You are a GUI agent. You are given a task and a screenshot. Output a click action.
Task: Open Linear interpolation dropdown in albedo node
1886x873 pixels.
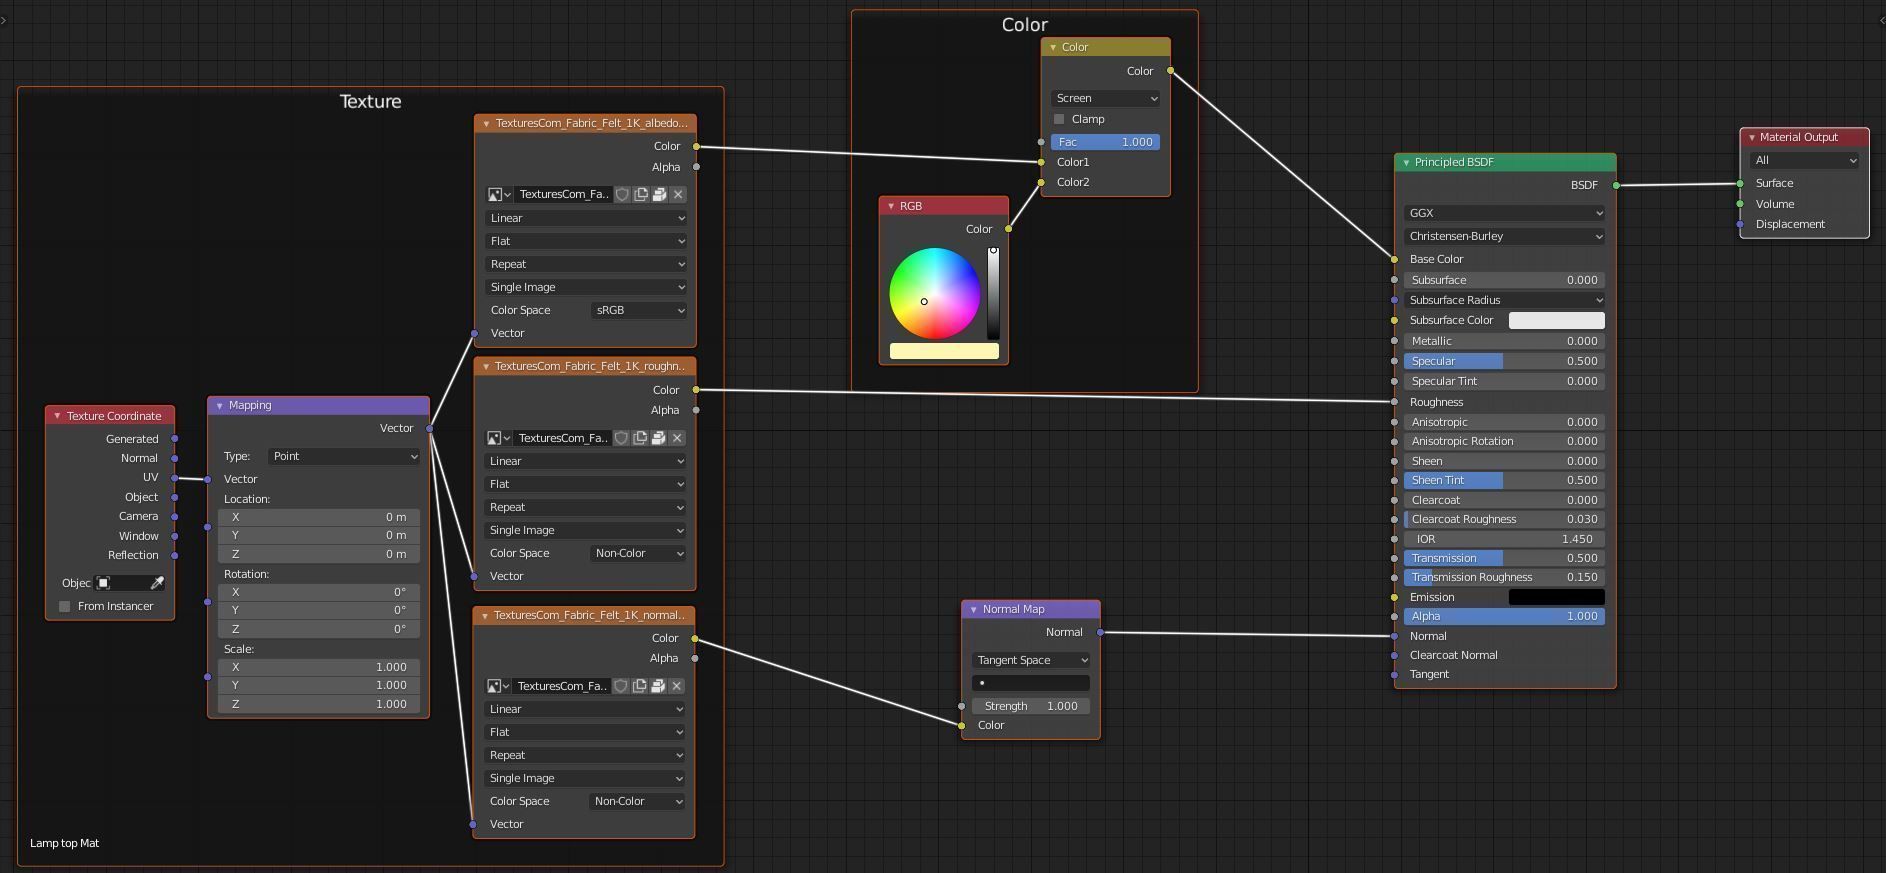coord(586,218)
